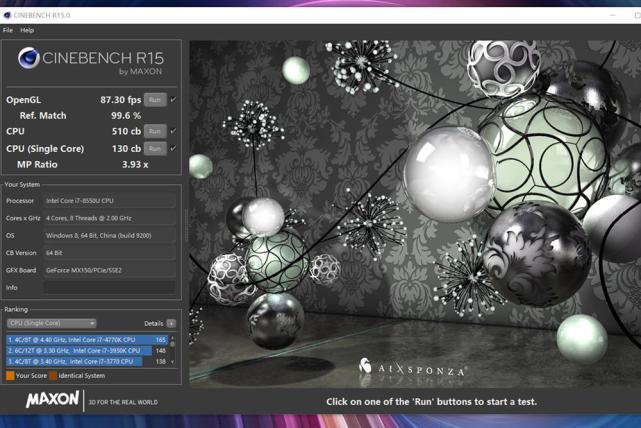Screen dimensions: 641x428
Task: Click the ranking list scroll down arrow
Action: pos(172,362)
